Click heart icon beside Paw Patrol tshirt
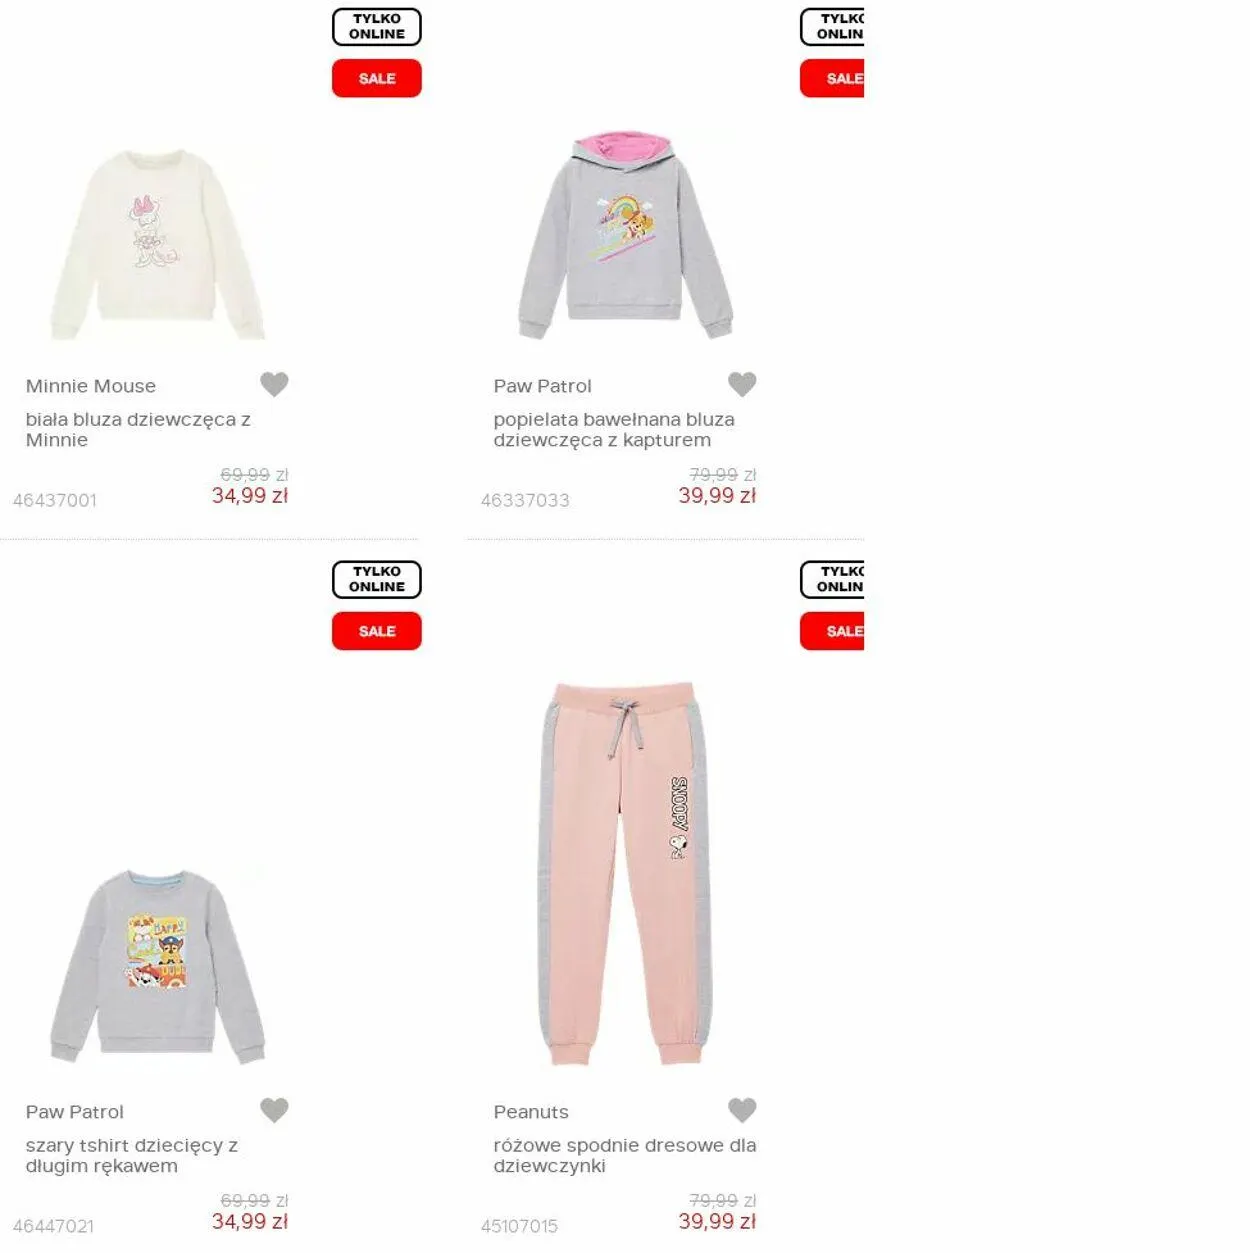 [274, 1110]
